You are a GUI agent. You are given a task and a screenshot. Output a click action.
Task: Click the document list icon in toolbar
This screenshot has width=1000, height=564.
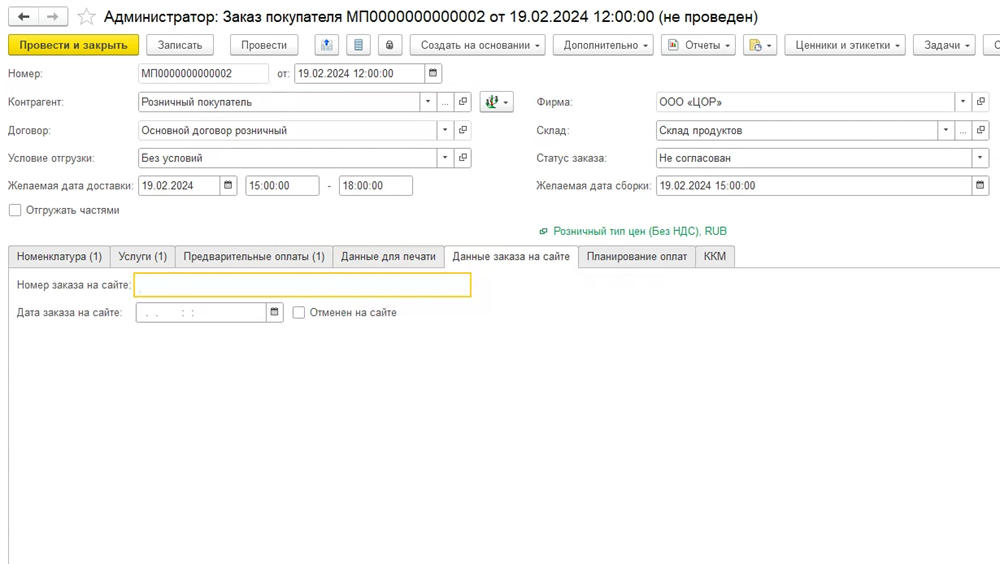[358, 45]
